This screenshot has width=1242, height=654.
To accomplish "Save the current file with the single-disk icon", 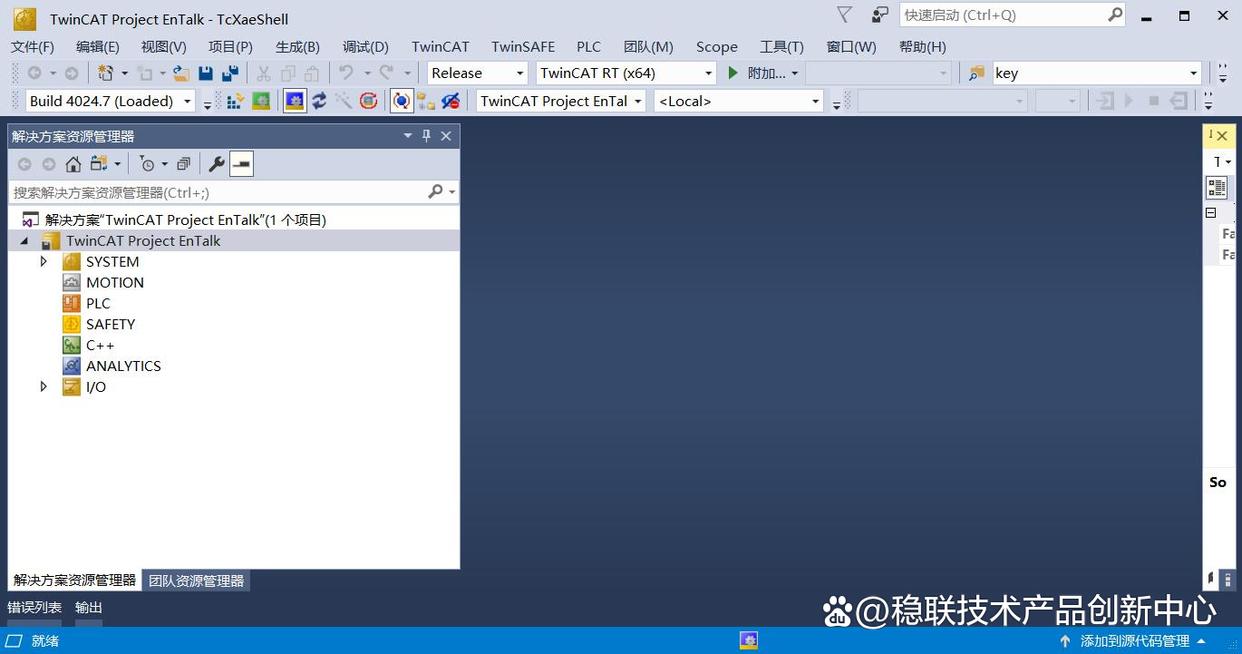I will click(x=206, y=73).
